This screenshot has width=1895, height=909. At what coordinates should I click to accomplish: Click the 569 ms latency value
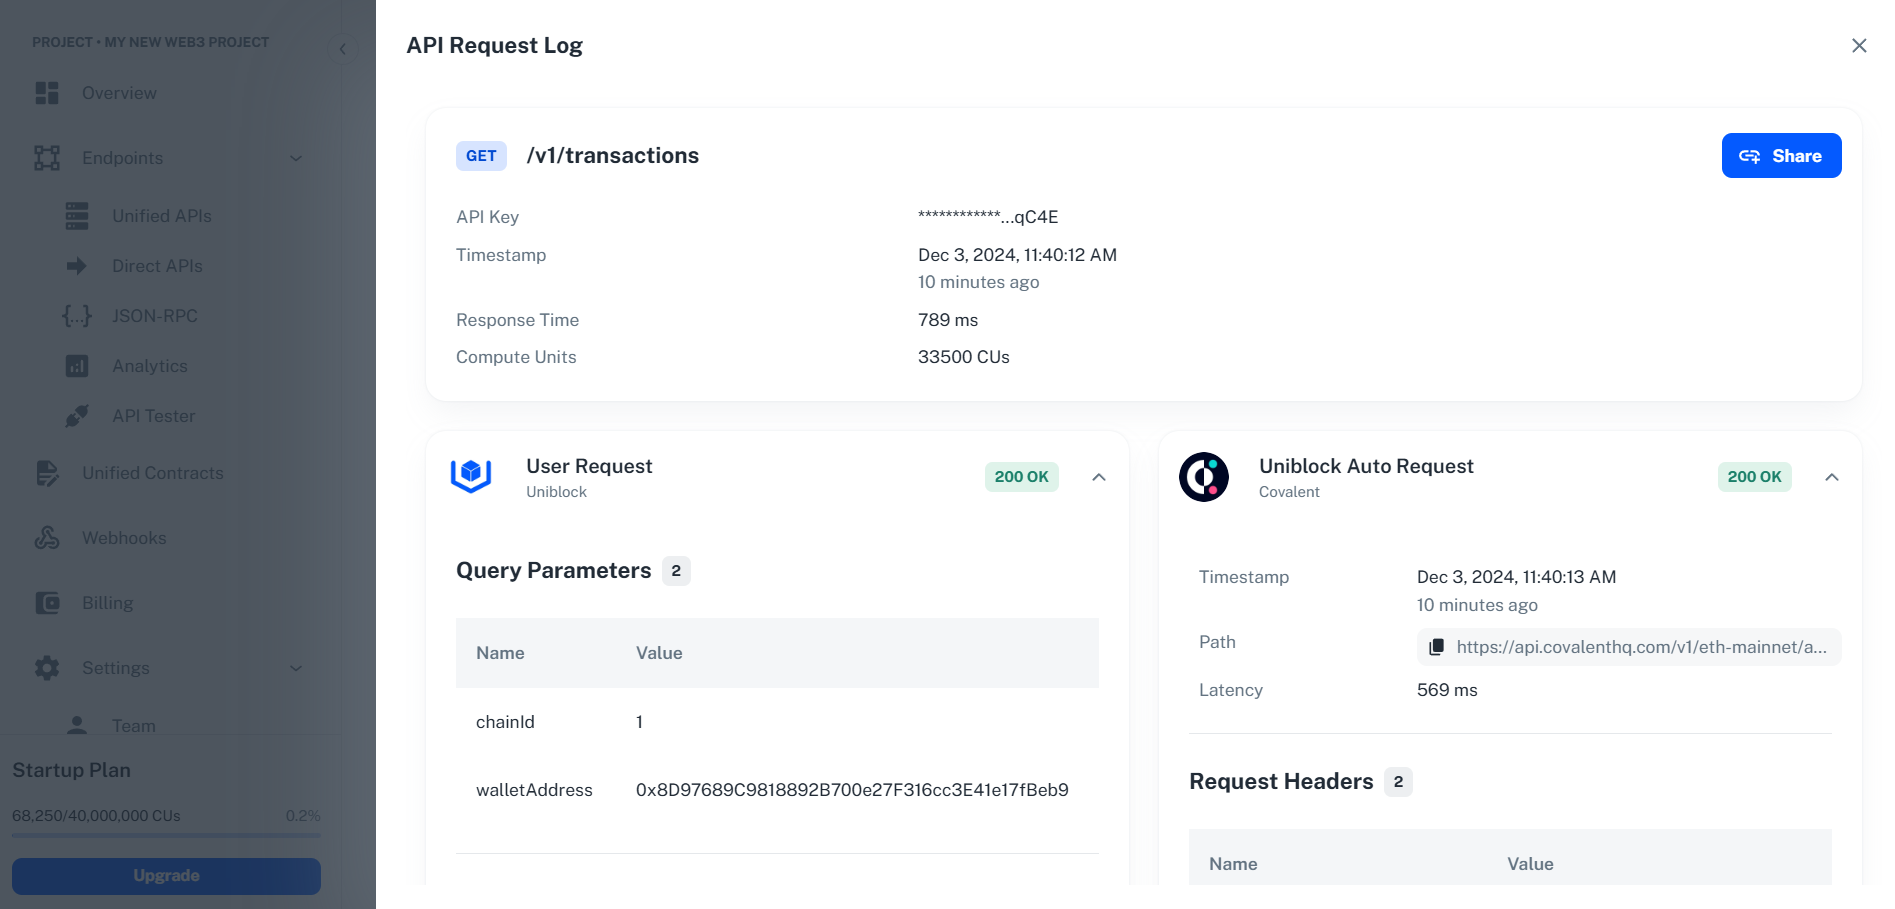(1447, 690)
